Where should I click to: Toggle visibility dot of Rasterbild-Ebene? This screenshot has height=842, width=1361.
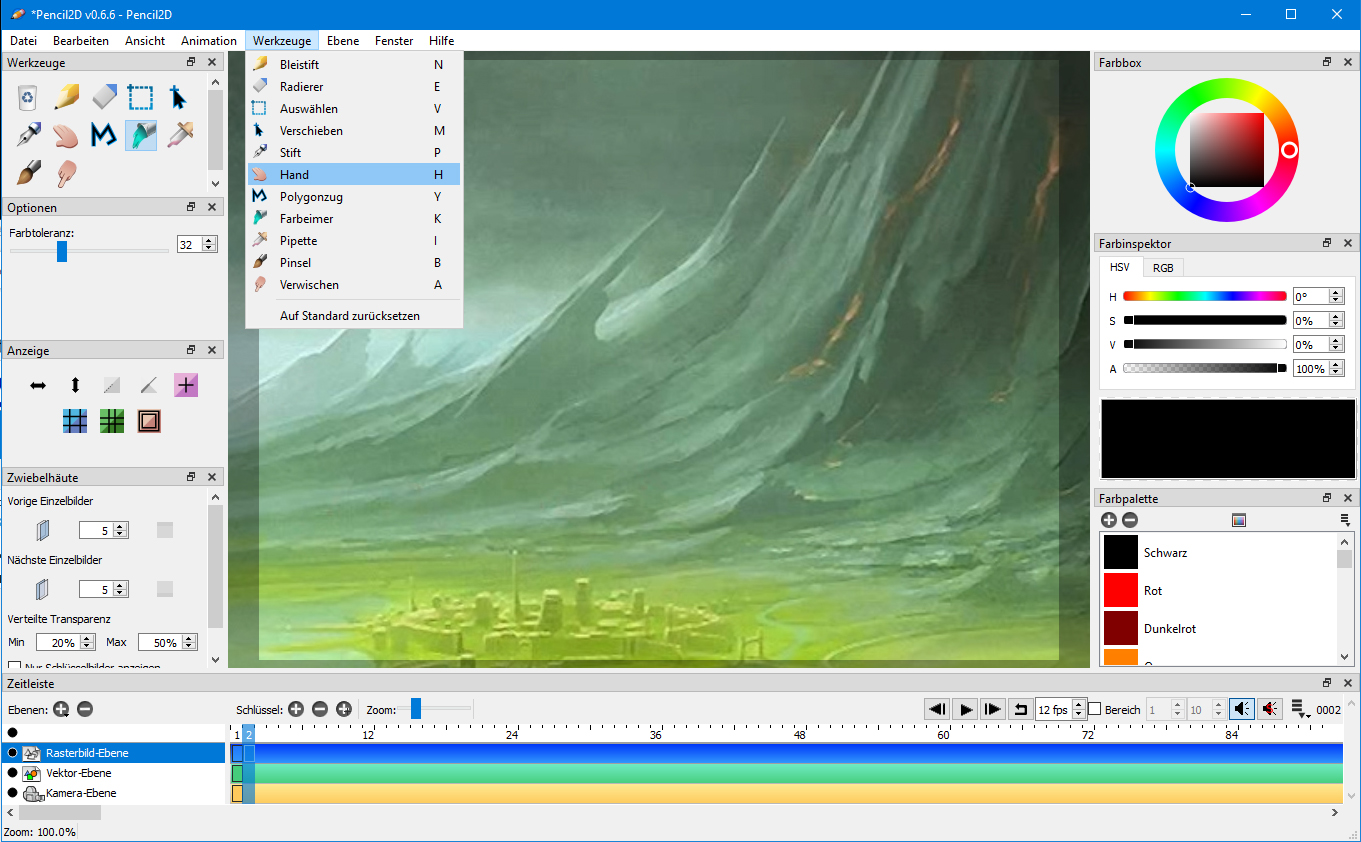tap(13, 753)
